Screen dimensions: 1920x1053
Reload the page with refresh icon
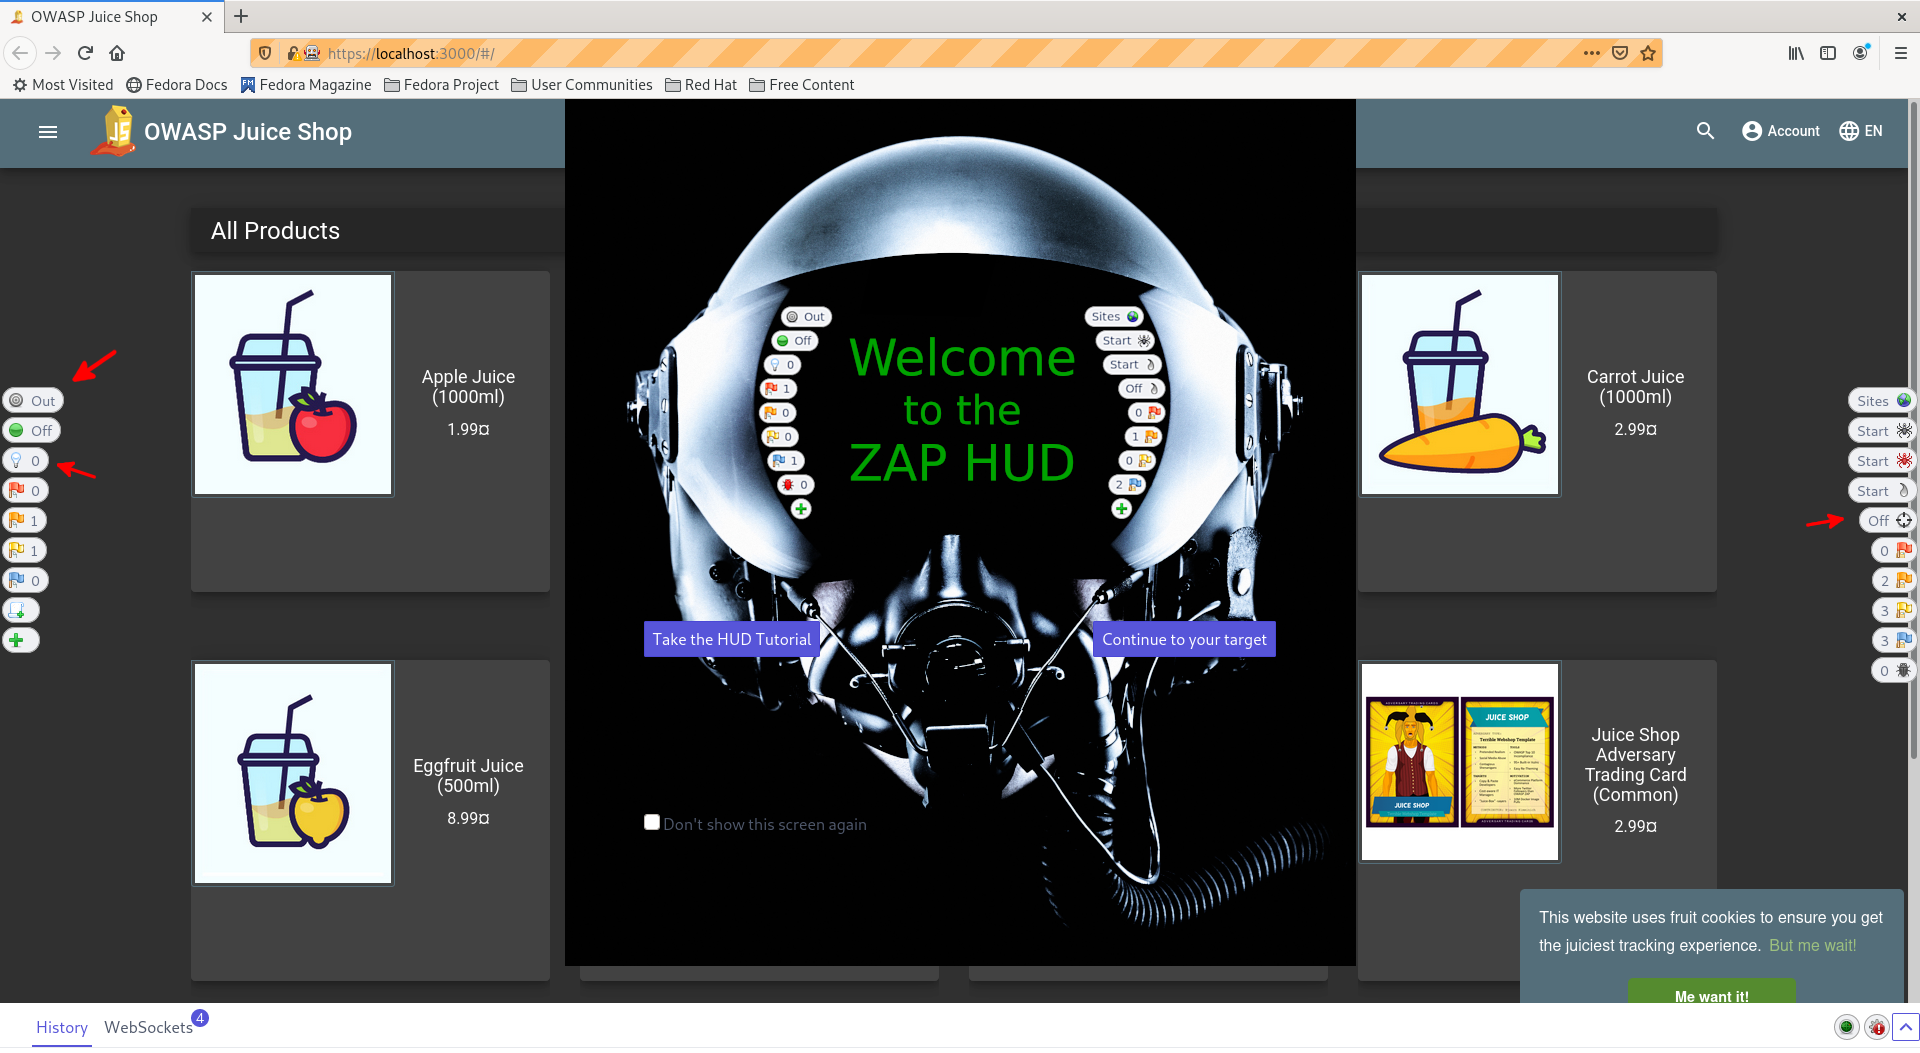tap(86, 53)
